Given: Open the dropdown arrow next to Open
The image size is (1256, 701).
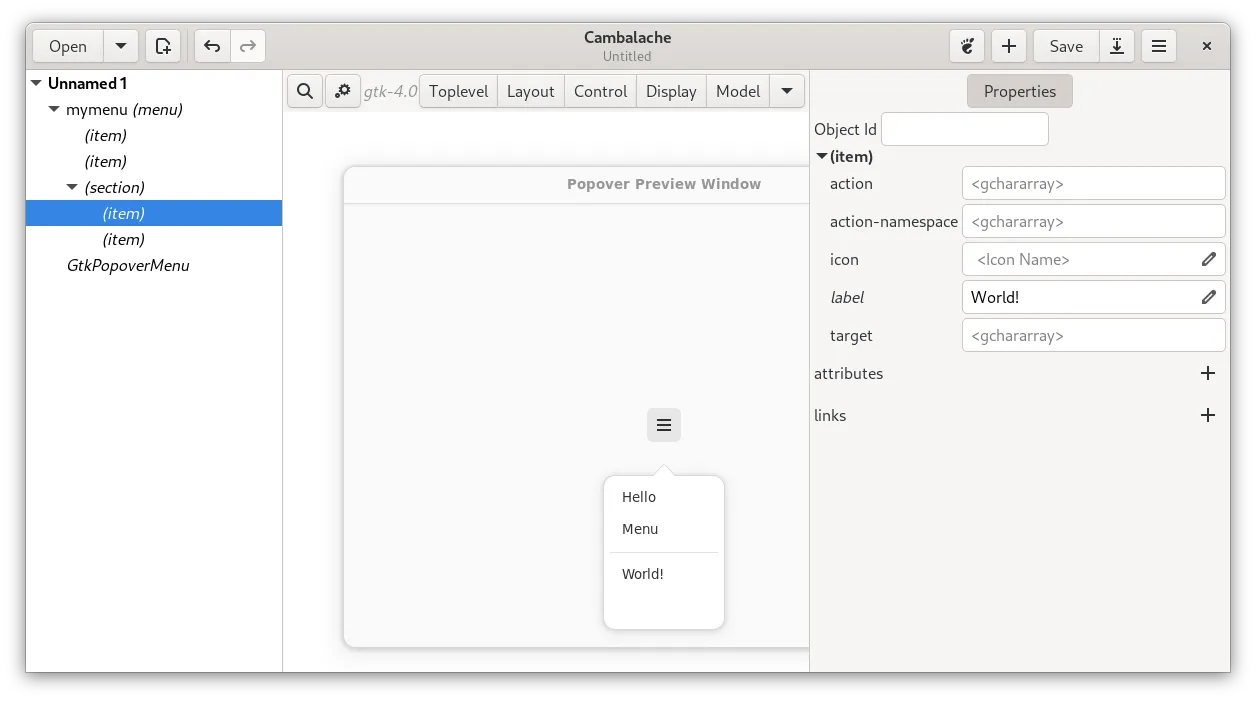Looking at the screenshot, I should click(x=121, y=46).
